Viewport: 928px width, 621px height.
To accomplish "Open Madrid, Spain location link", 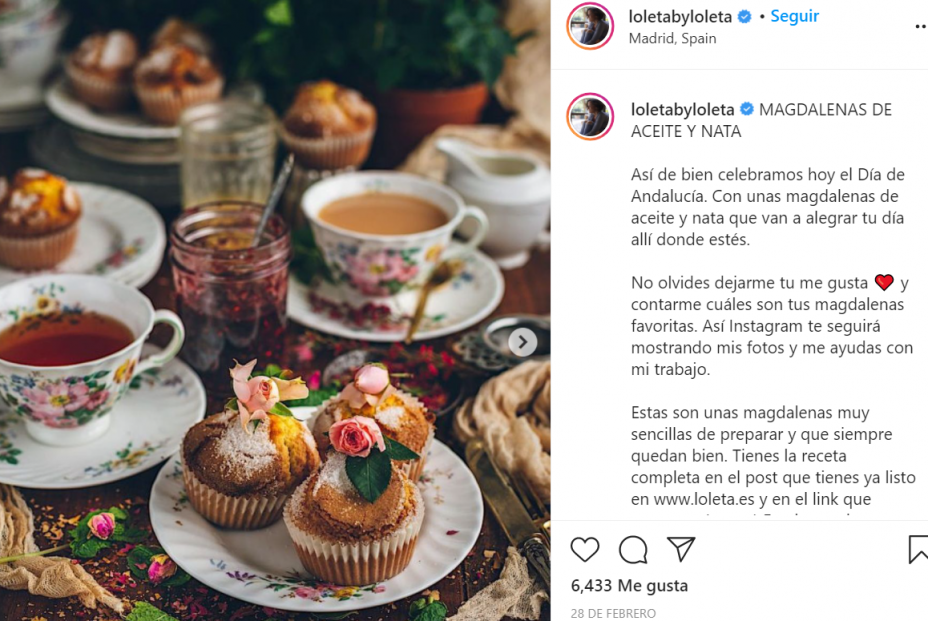I will pos(672,38).
